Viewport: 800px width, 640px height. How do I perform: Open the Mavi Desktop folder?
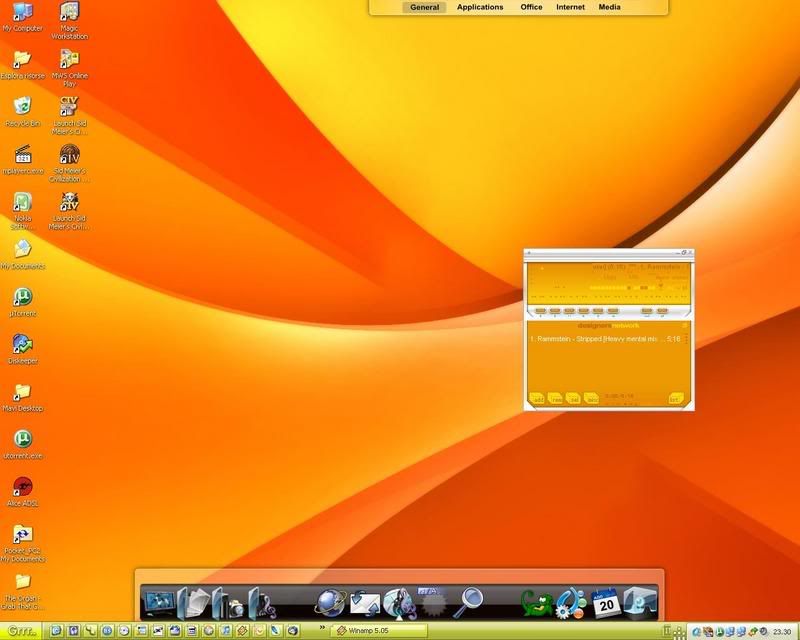click(x=22, y=397)
